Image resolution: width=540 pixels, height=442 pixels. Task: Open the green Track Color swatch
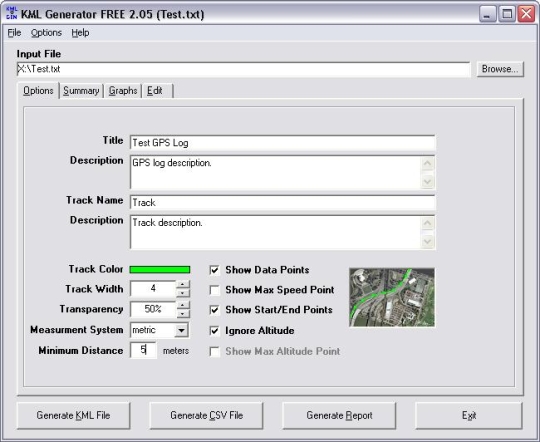coord(160,269)
